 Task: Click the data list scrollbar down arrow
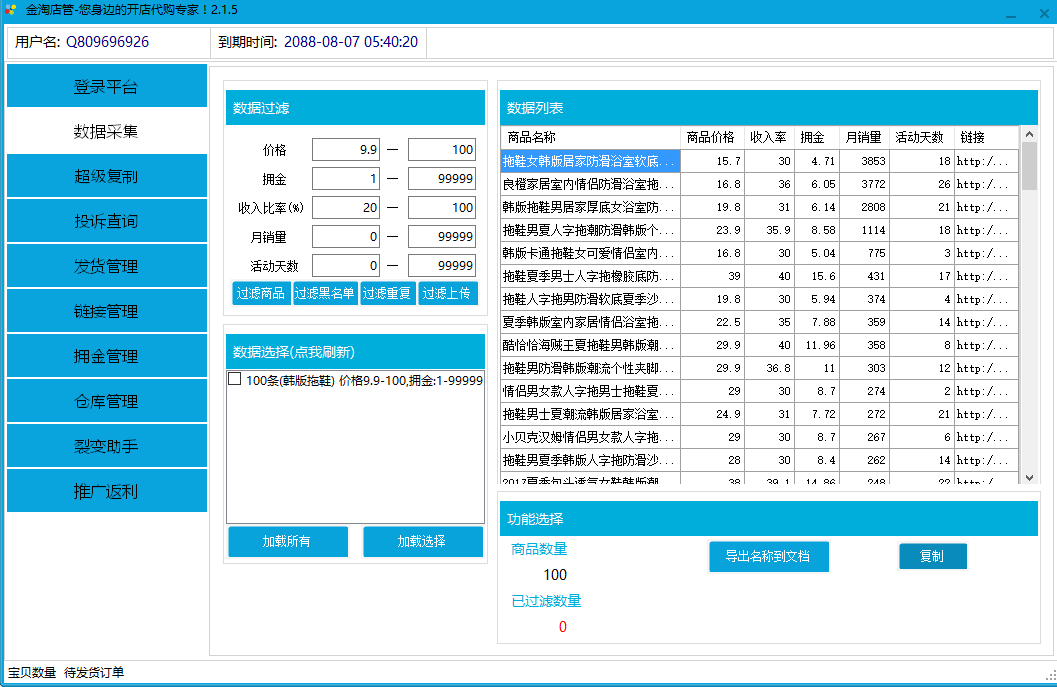click(1029, 476)
